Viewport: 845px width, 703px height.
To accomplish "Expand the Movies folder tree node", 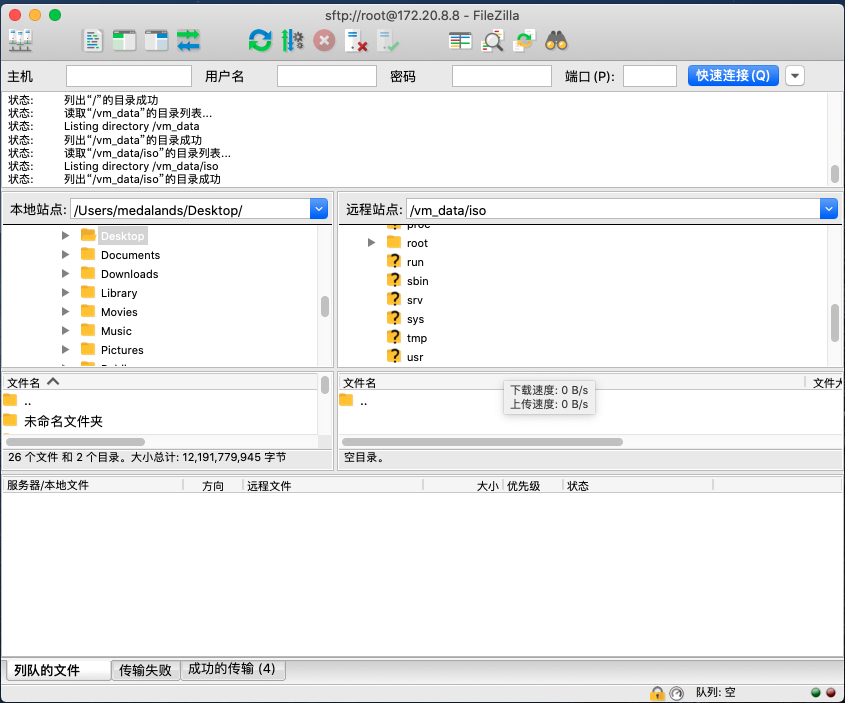I will pos(65,311).
